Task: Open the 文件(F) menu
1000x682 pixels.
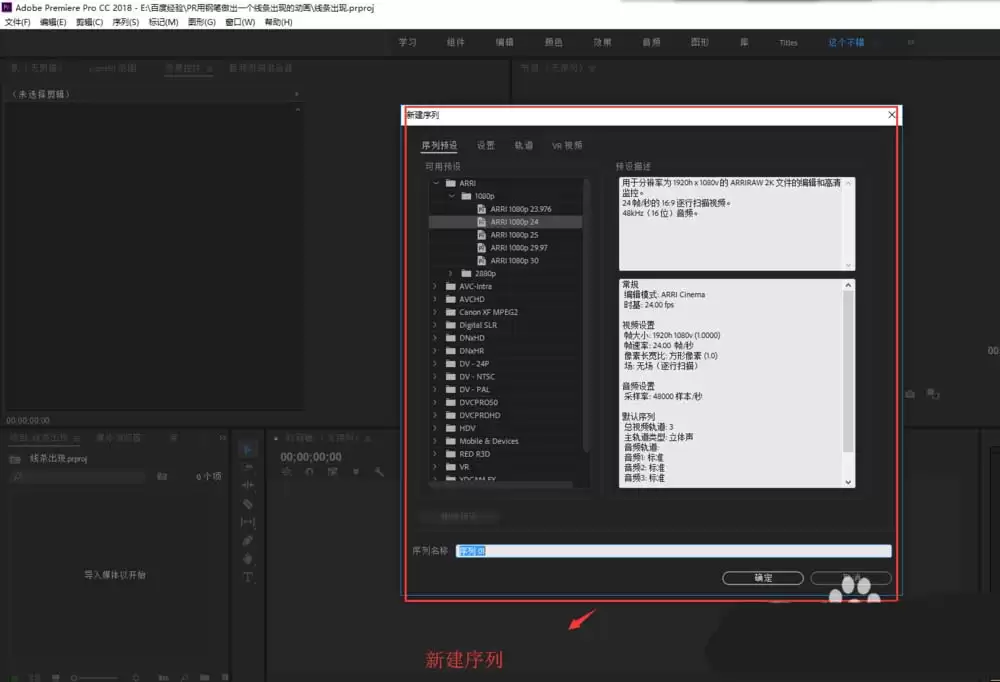Action: point(17,22)
